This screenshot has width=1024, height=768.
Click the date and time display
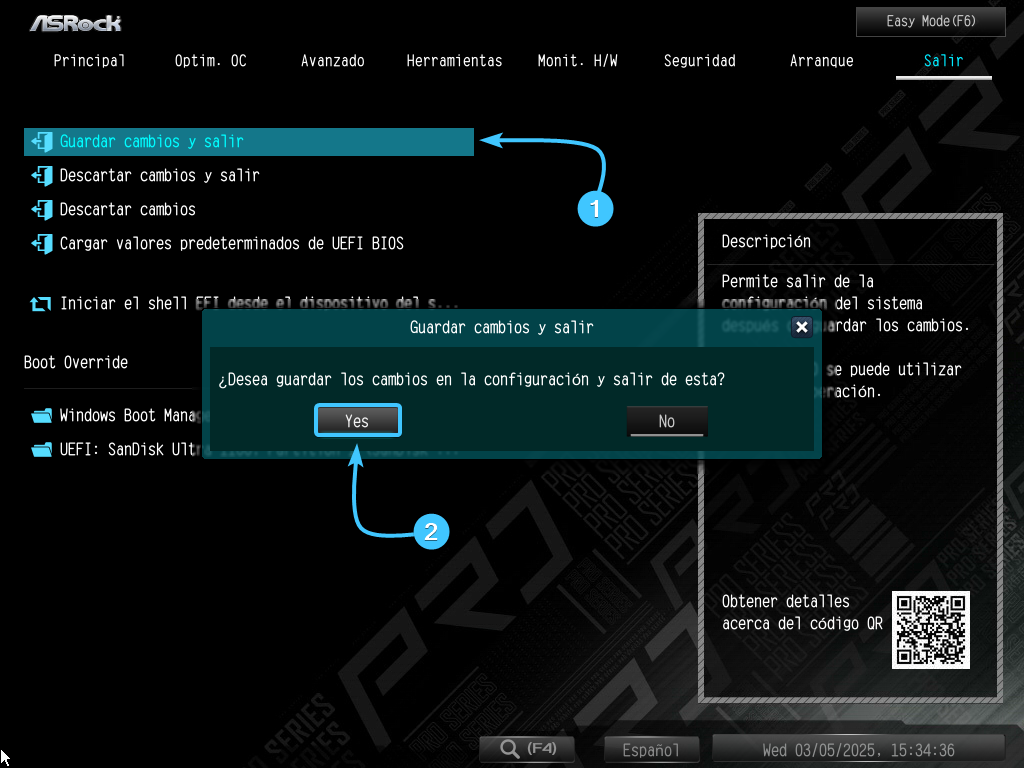tap(858, 750)
